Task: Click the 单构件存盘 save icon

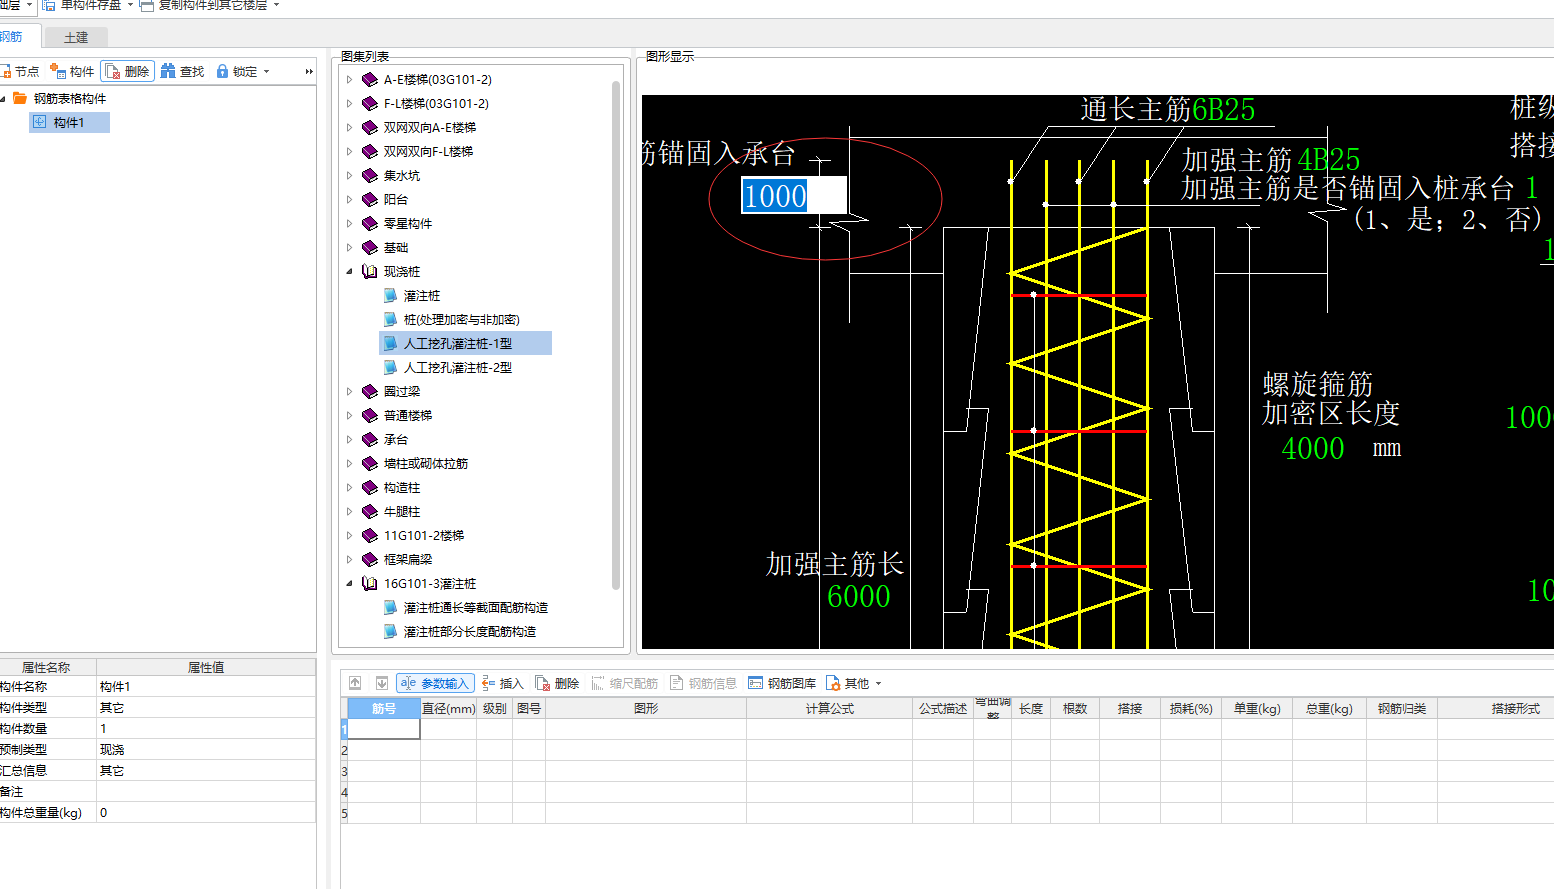Action: (x=48, y=5)
